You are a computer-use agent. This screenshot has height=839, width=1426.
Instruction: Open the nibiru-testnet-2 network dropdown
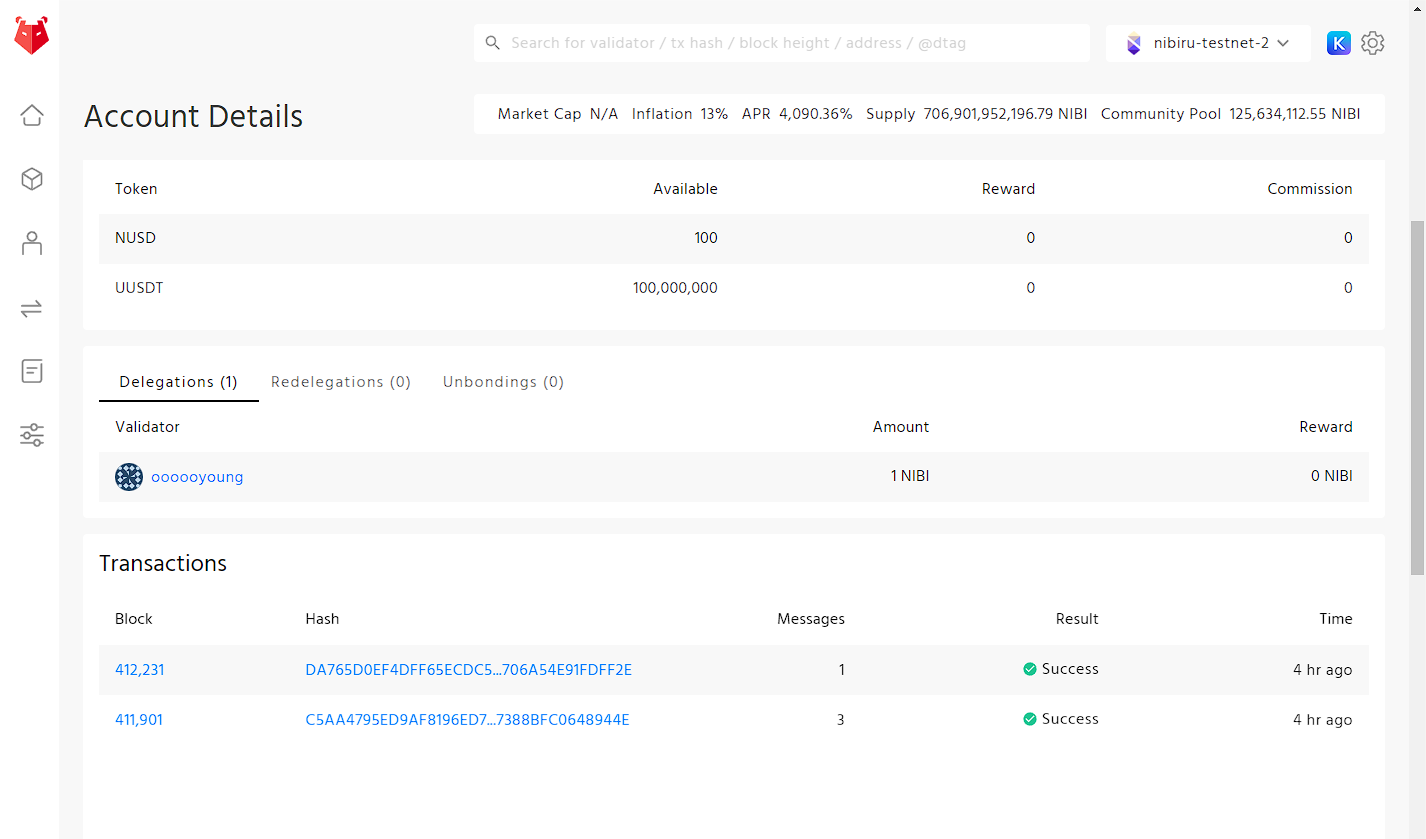point(1208,43)
